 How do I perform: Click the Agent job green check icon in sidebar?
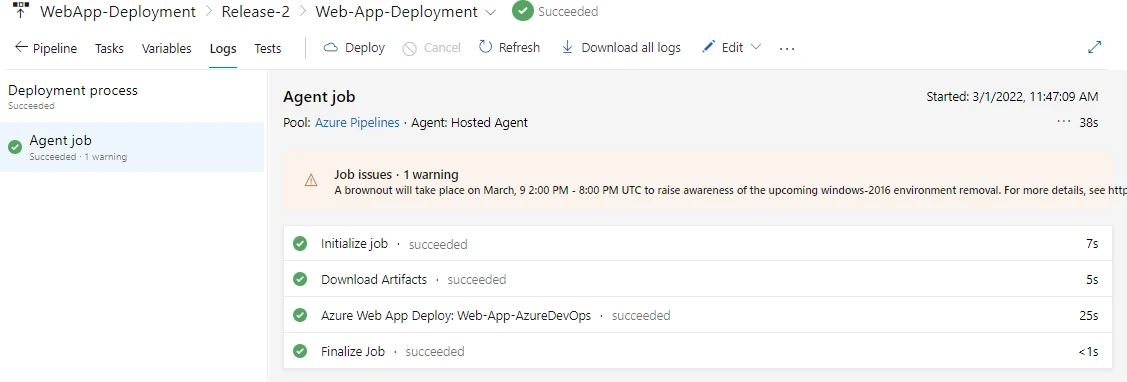pyautogui.click(x=14, y=147)
